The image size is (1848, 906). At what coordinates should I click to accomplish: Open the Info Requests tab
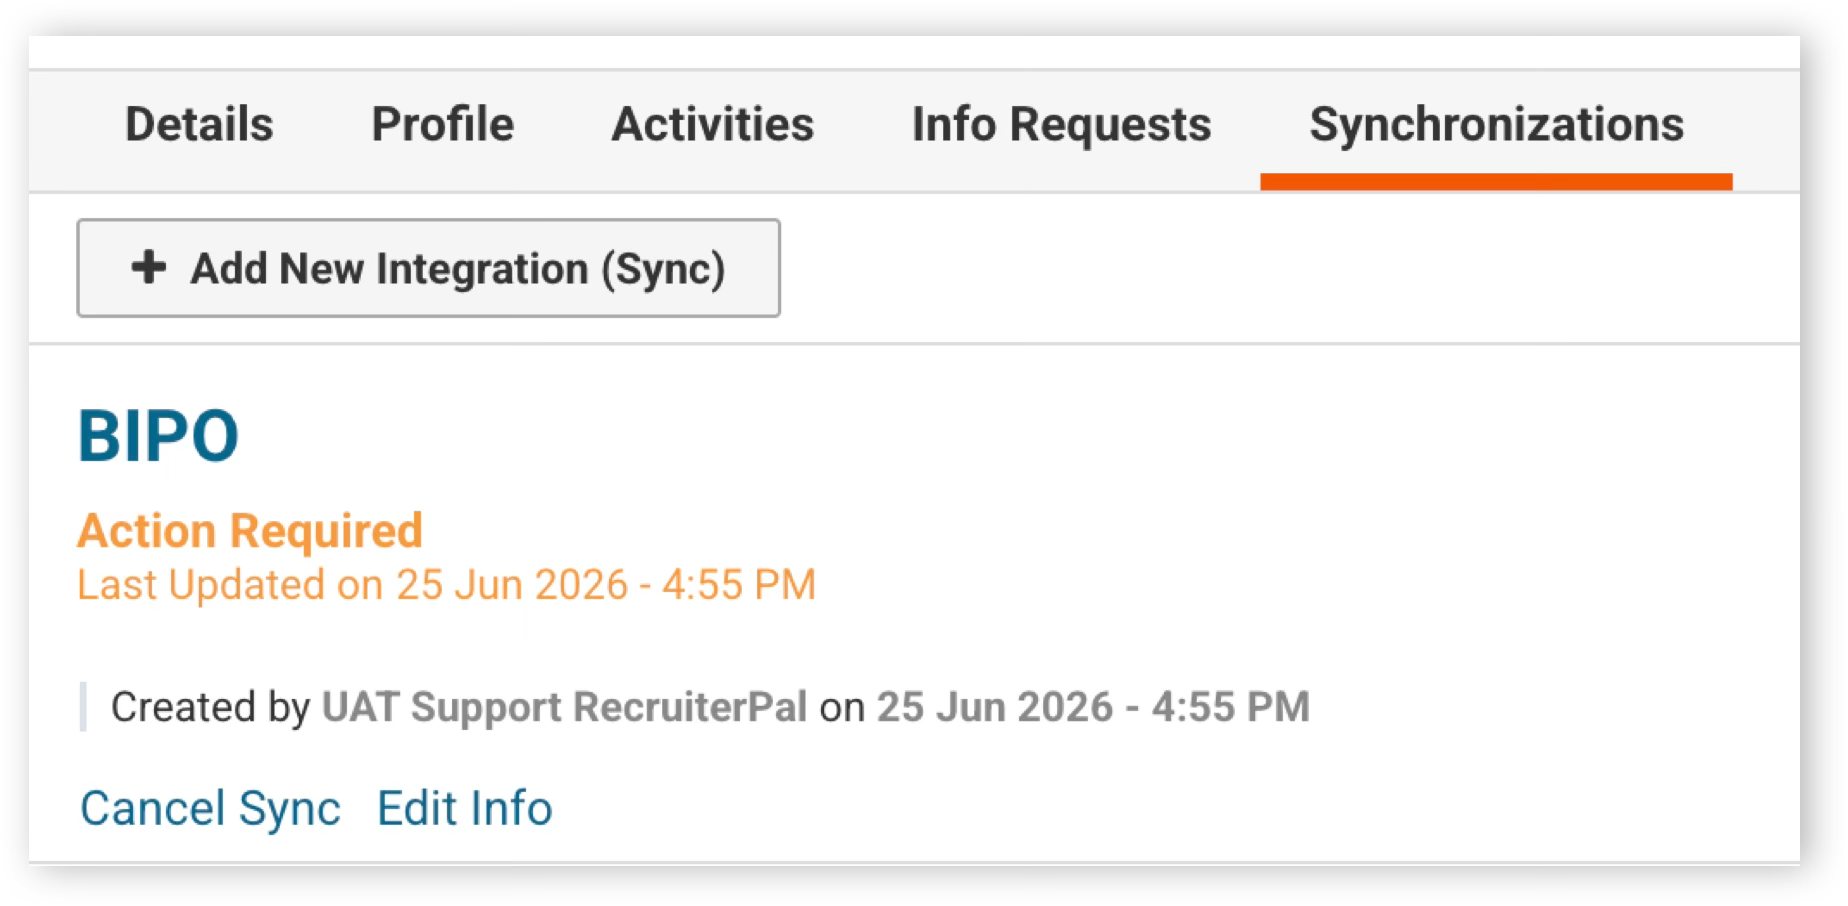tap(1061, 125)
